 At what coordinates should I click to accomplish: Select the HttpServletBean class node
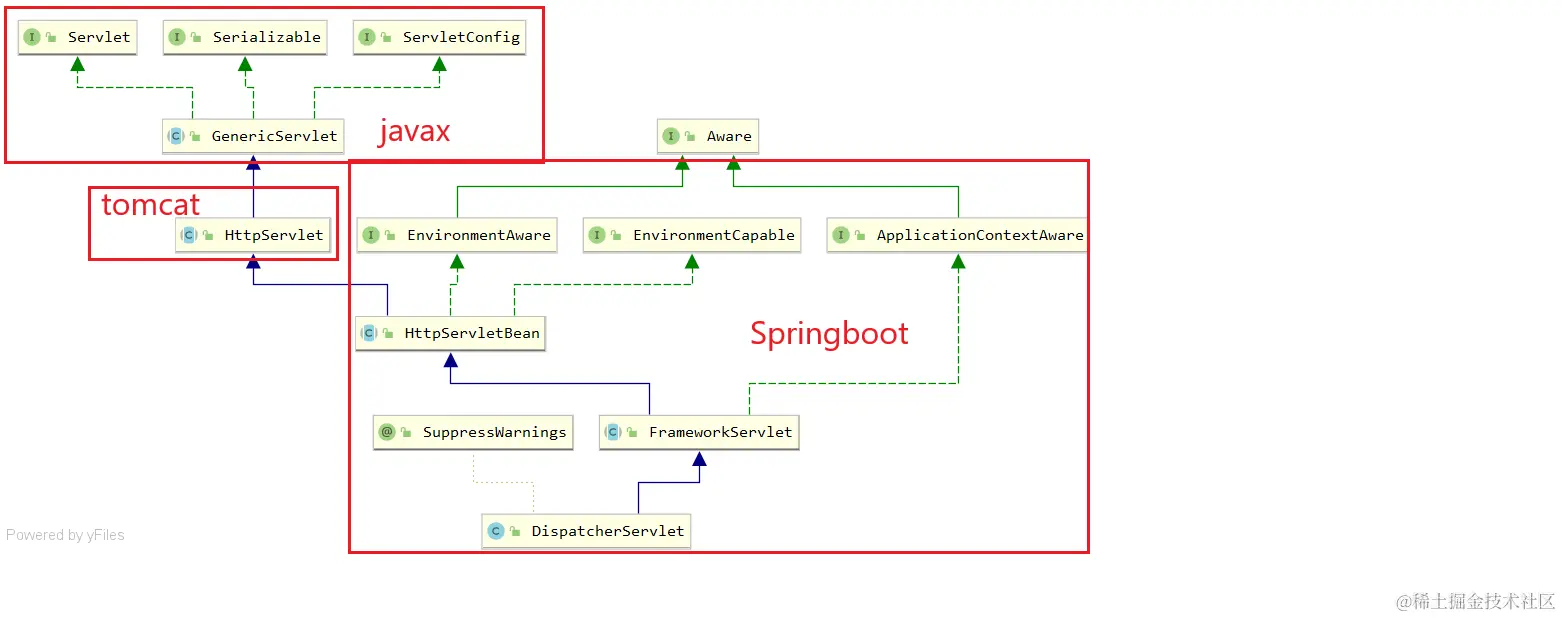coord(450,333)
